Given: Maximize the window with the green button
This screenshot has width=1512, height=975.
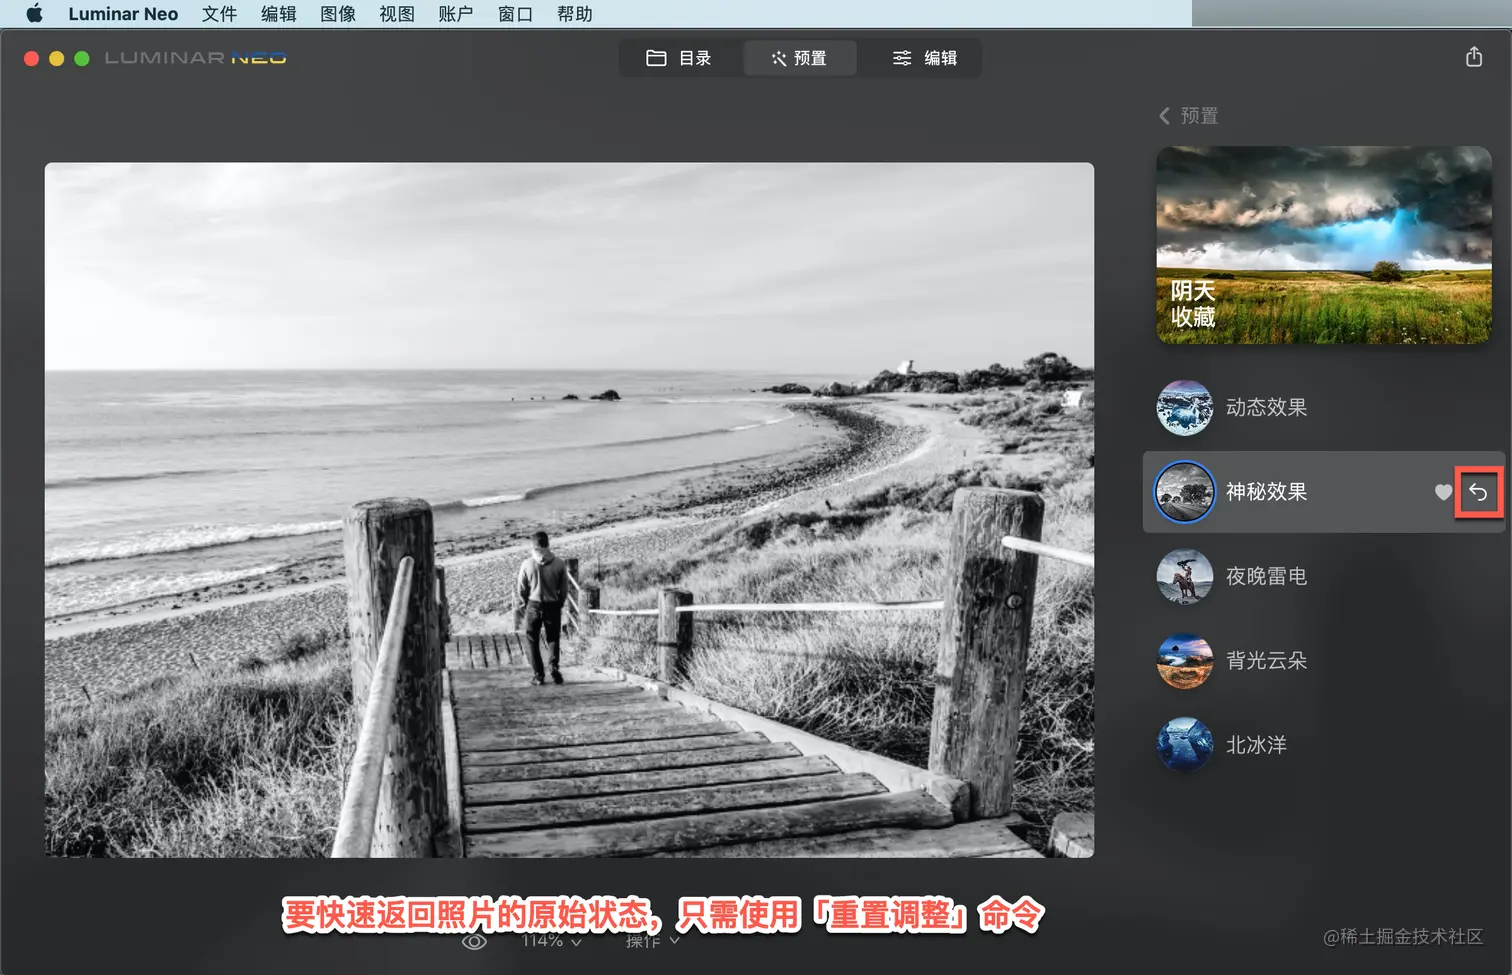Looking at the screenshot, I should 82,58.
